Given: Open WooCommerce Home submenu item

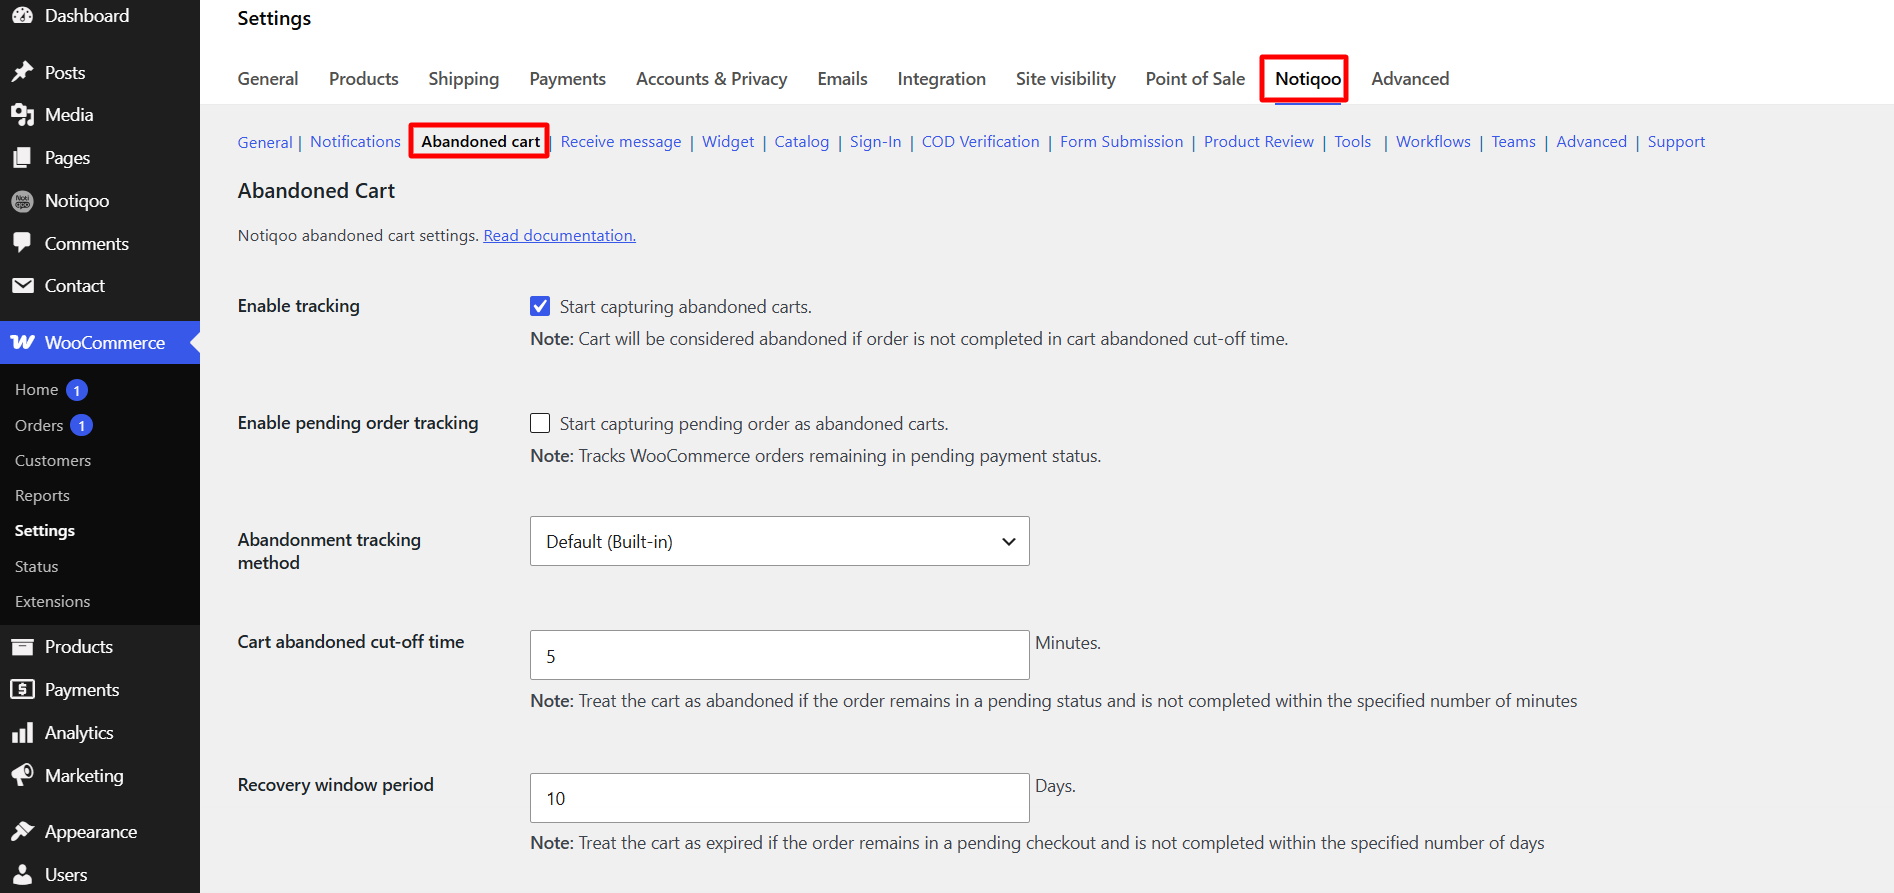Looking at the screenshot, I should click(x=37, y=390).
